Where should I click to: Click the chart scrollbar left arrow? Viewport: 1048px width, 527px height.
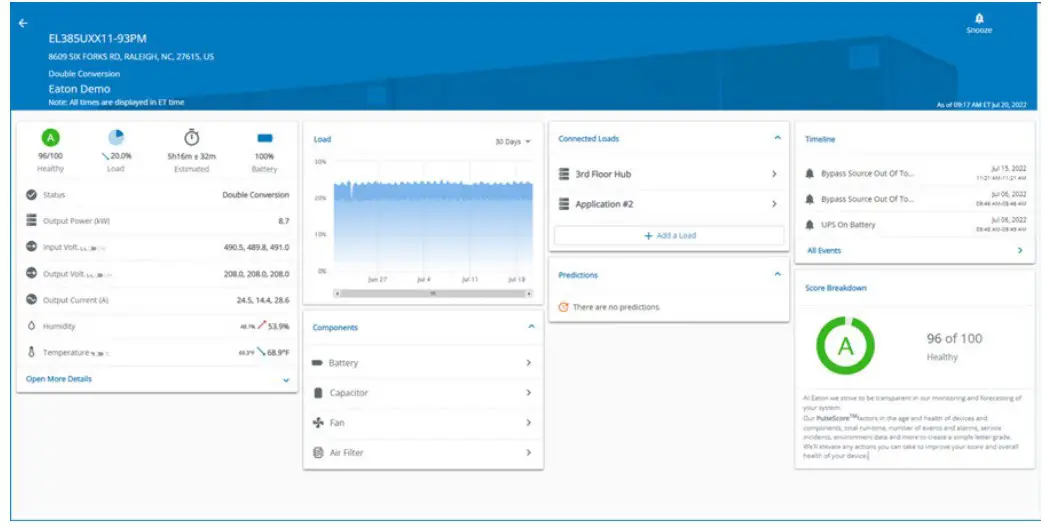(337, 294)
